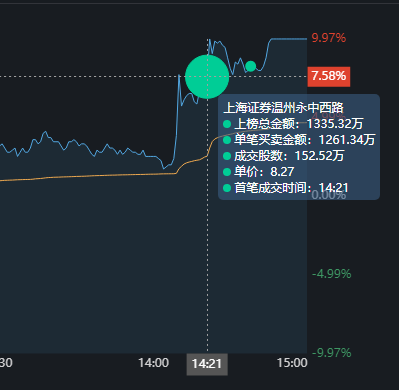Click the 成交股数 152.52万 tooltip row
399x390 pixels.
coord(283,156)
